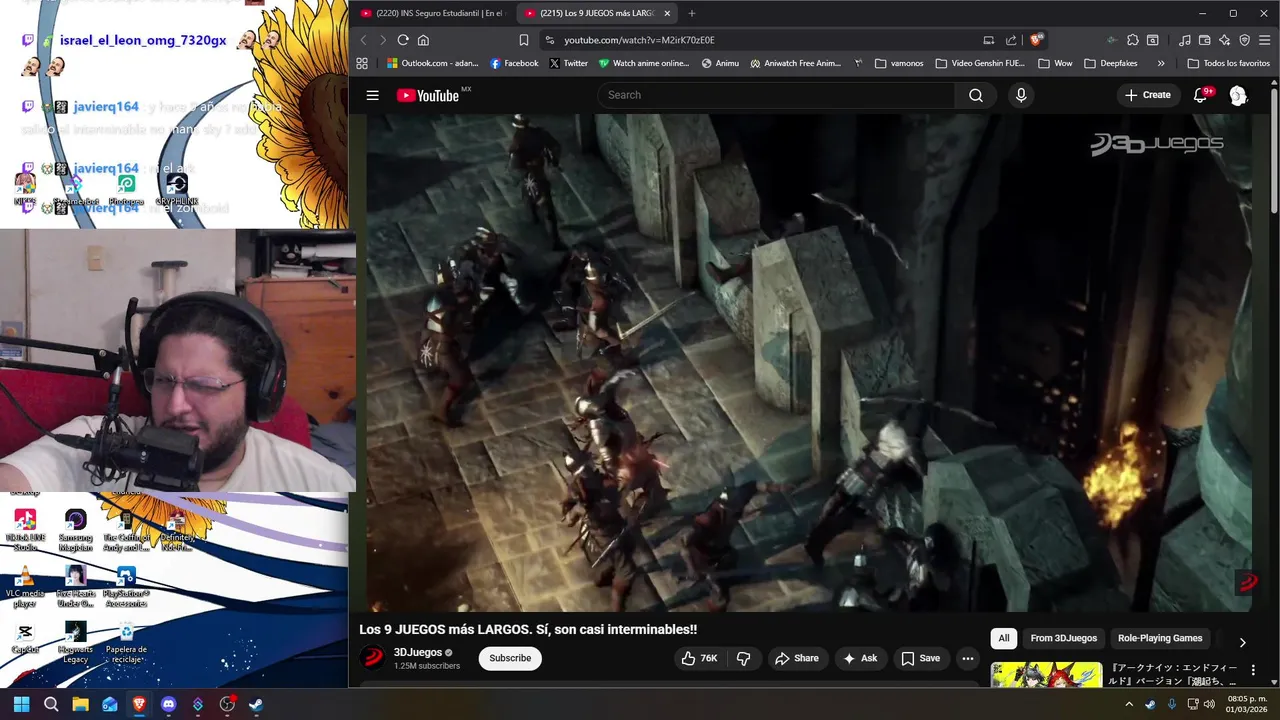Open the Twitter bookmark
The width and height of the screenshot is (1280, 720).
569,63
